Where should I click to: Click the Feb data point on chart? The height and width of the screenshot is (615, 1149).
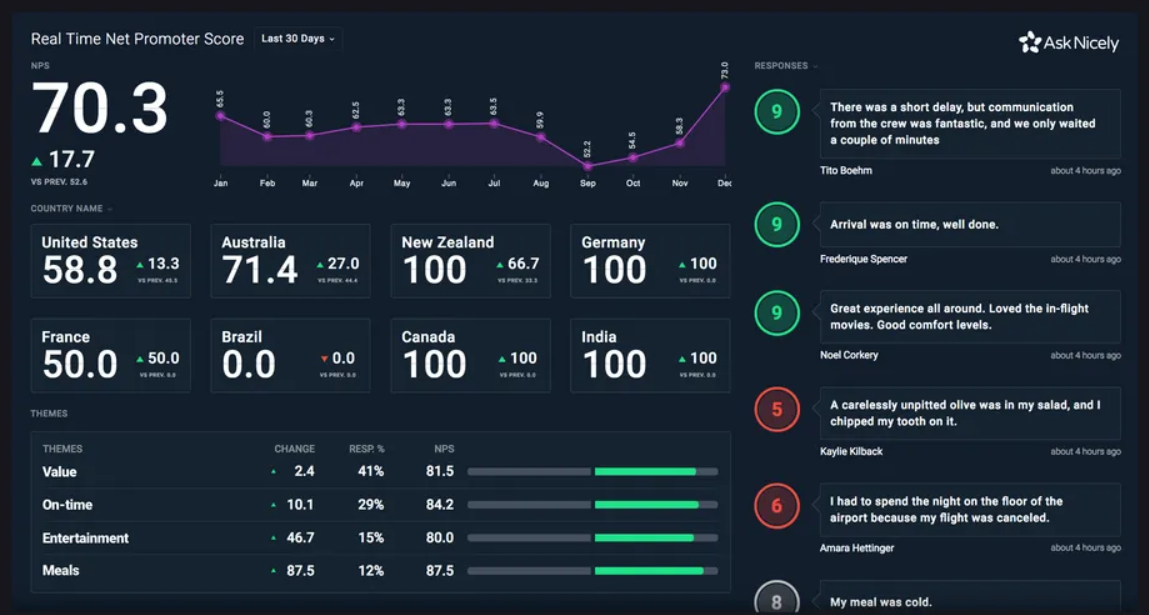(267, 136)
